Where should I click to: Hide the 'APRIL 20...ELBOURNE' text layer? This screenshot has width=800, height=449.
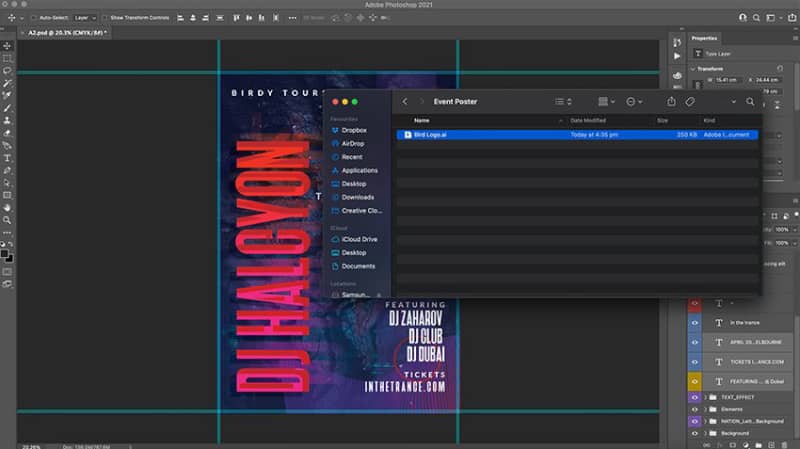click(x=694, y=342)
